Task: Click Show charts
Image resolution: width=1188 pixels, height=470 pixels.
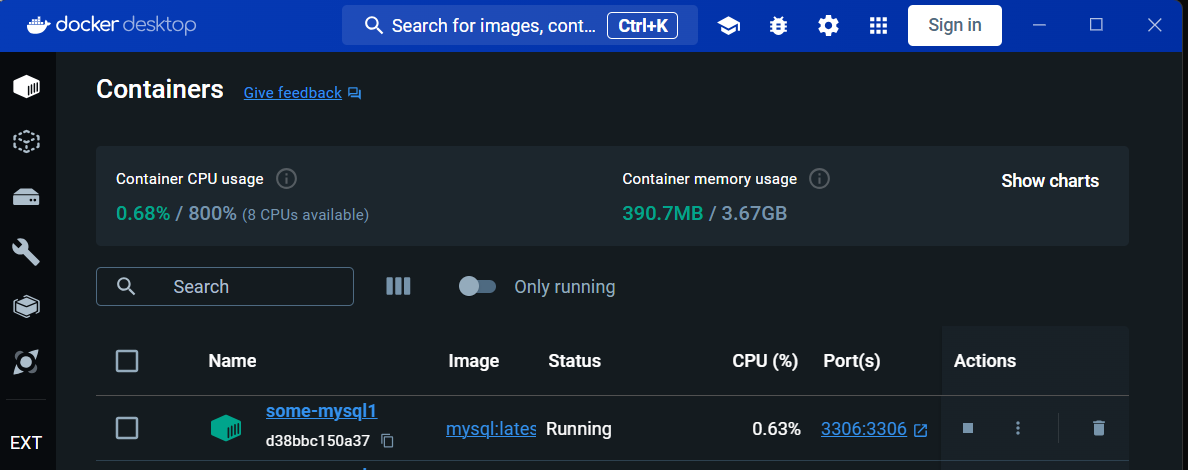Action: pyautogui.click(x=1050, y=180)
